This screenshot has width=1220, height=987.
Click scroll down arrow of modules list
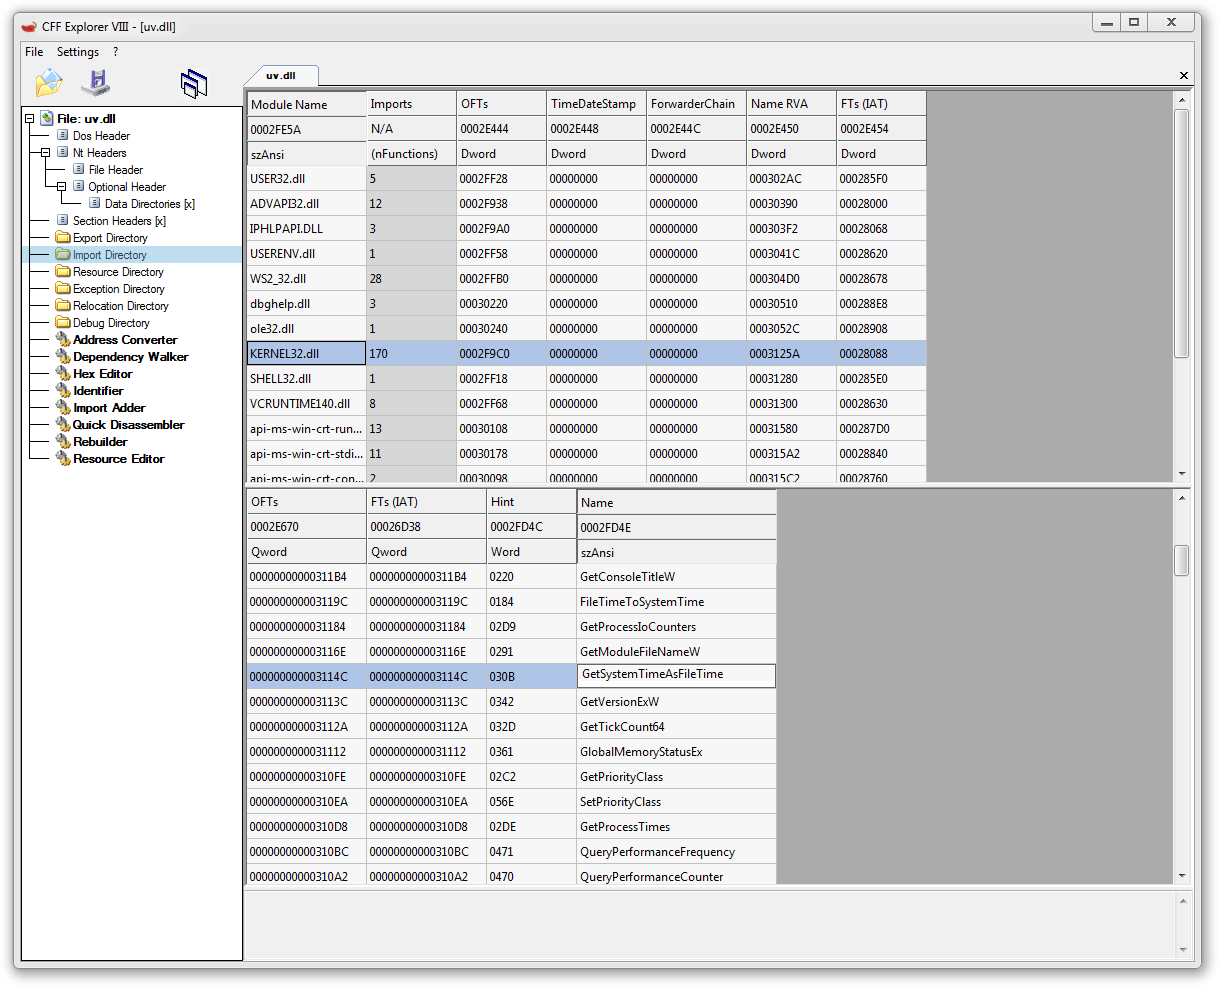(1182, 474)
